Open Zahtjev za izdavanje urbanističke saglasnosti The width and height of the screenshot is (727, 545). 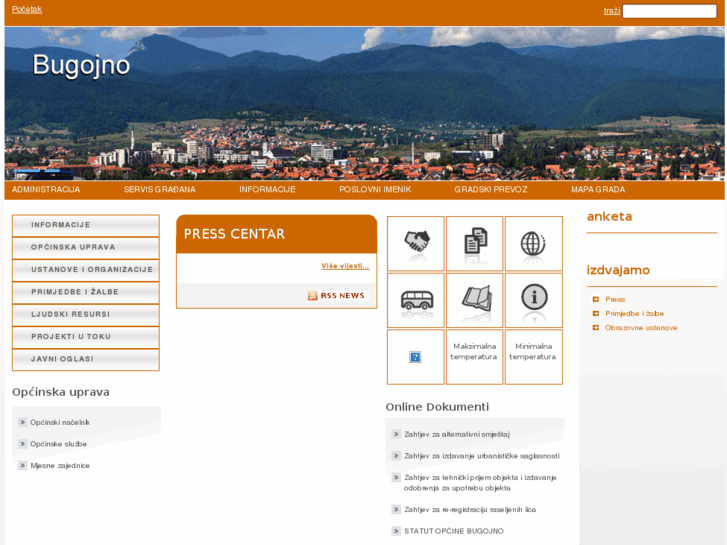tap(482, 456)
